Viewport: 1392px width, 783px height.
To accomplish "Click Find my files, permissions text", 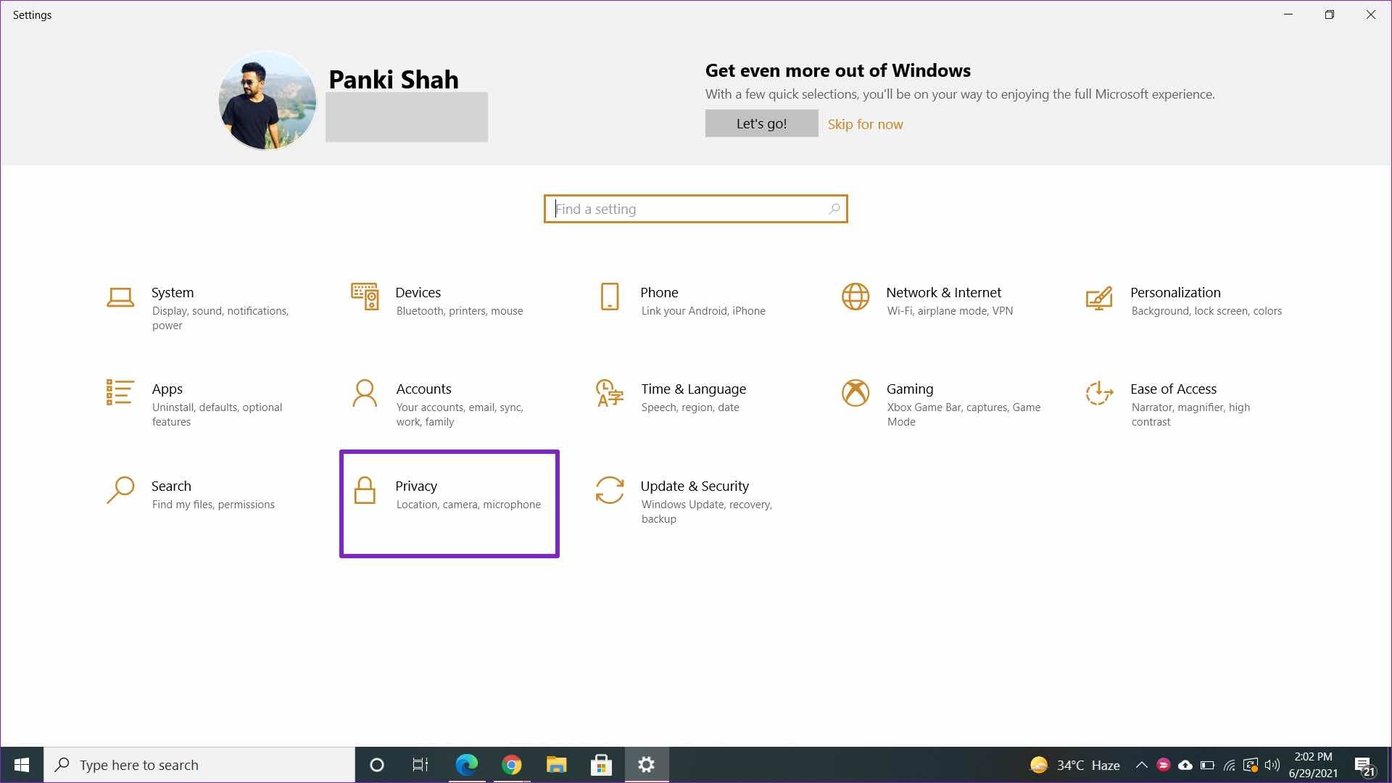I will click(x=213, y=504).
